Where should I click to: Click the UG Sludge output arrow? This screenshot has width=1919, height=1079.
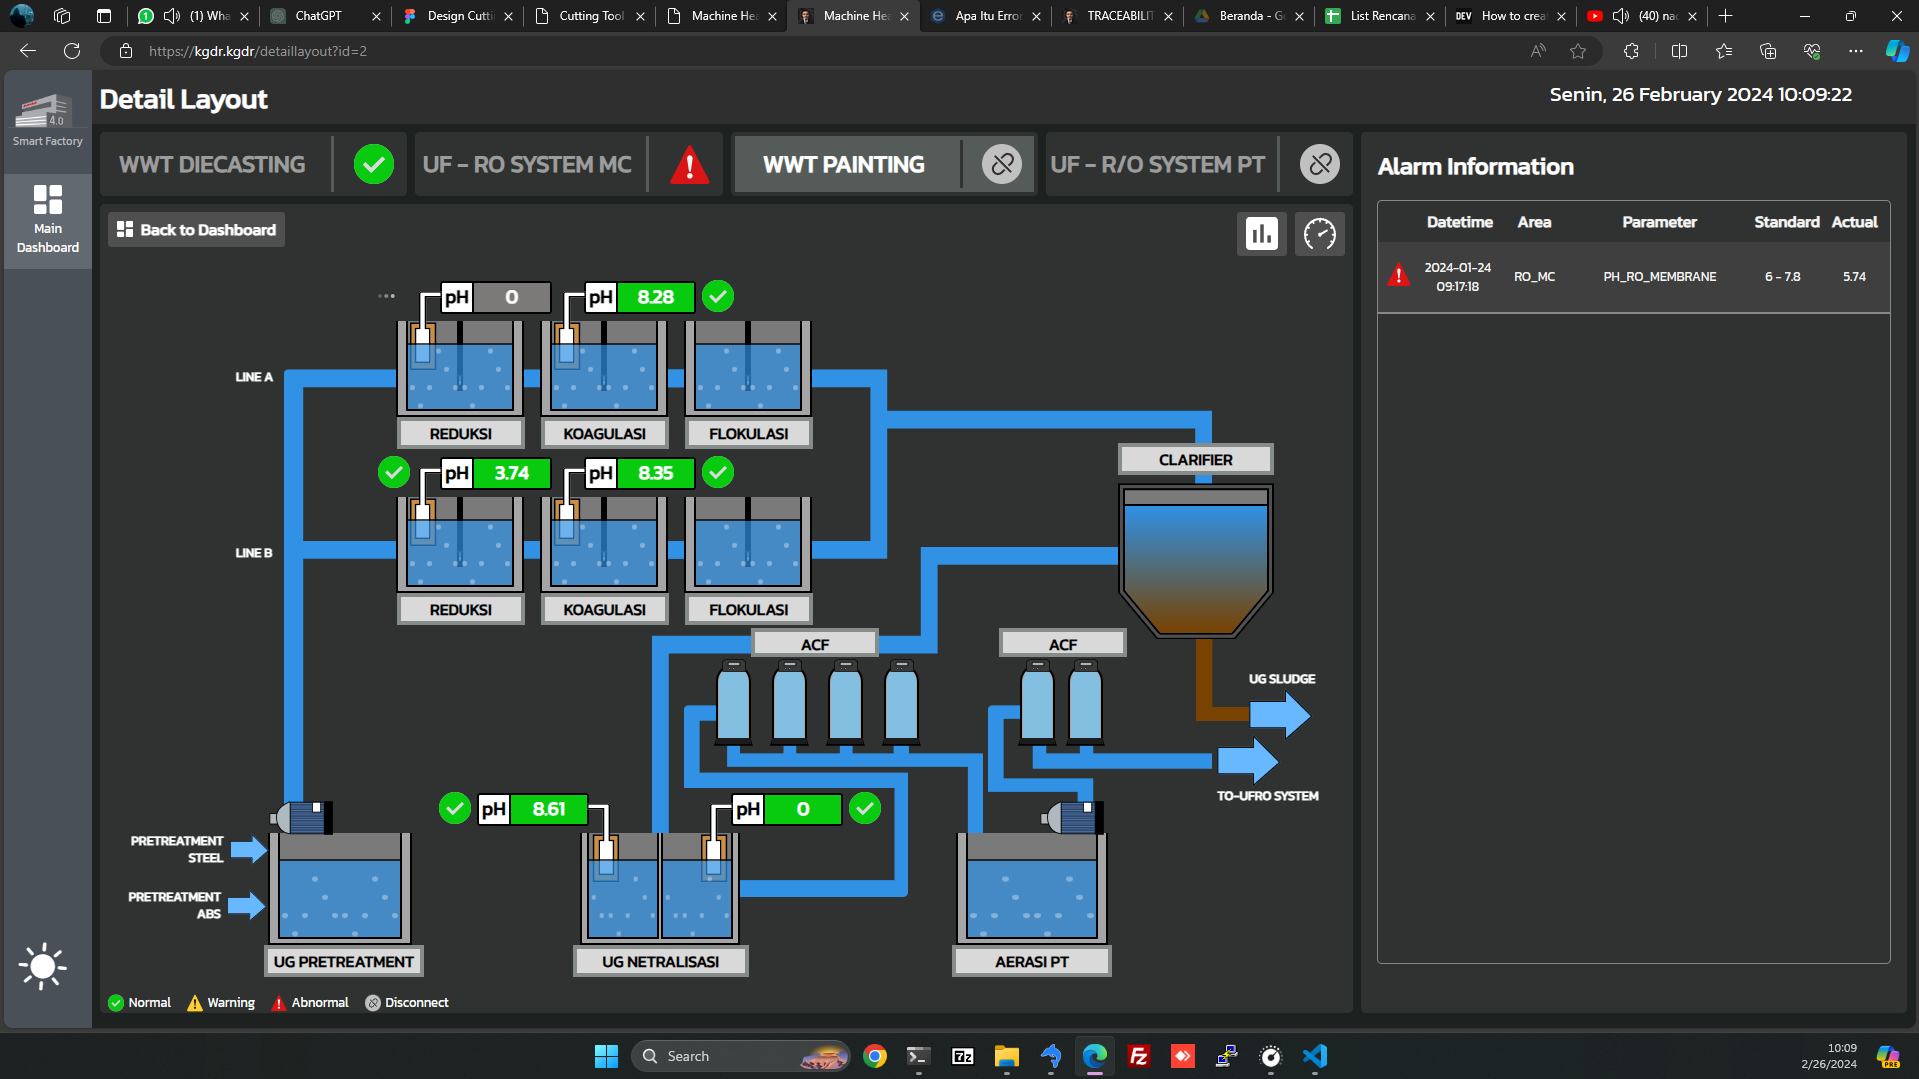coord(1279,714)
